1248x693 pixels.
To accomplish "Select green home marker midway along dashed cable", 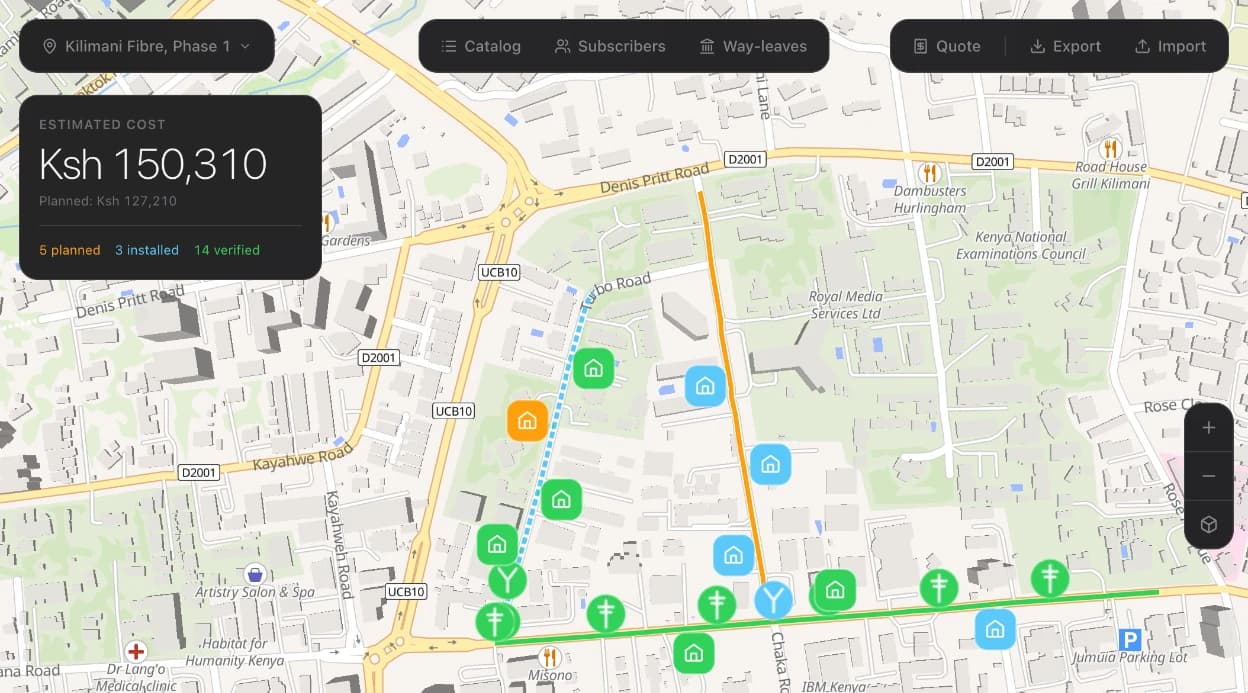I will tap(562, 499).
